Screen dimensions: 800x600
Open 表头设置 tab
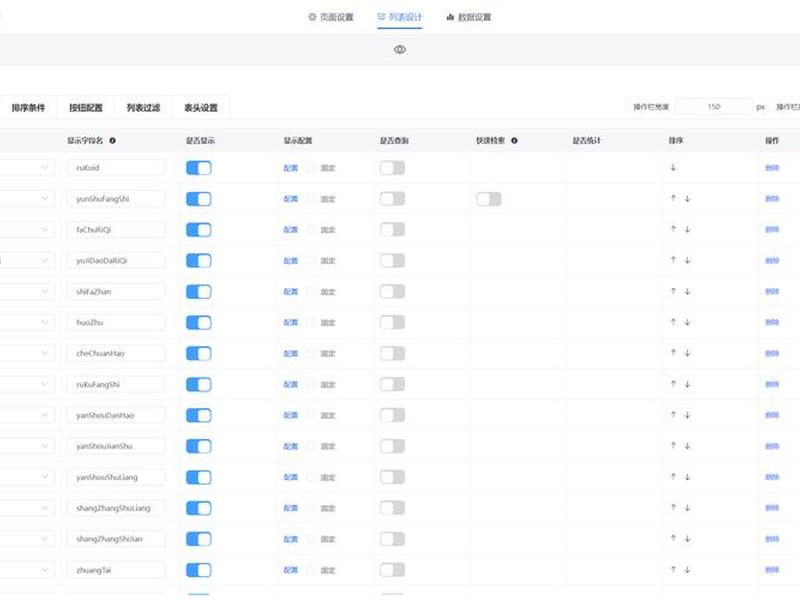[x=201, y=108]
